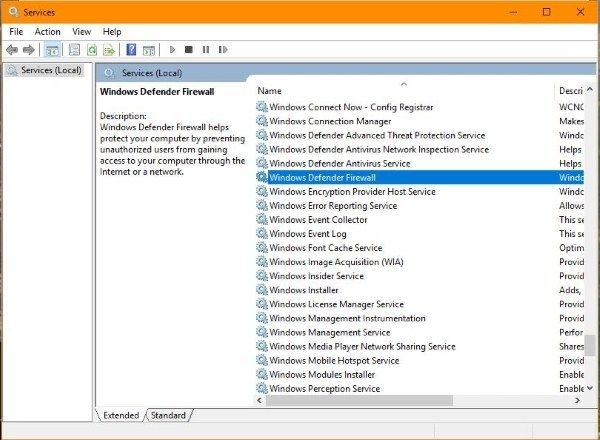Click the Export List toolbar icon
The image size is (600, 440).
[x=110, y=49]
